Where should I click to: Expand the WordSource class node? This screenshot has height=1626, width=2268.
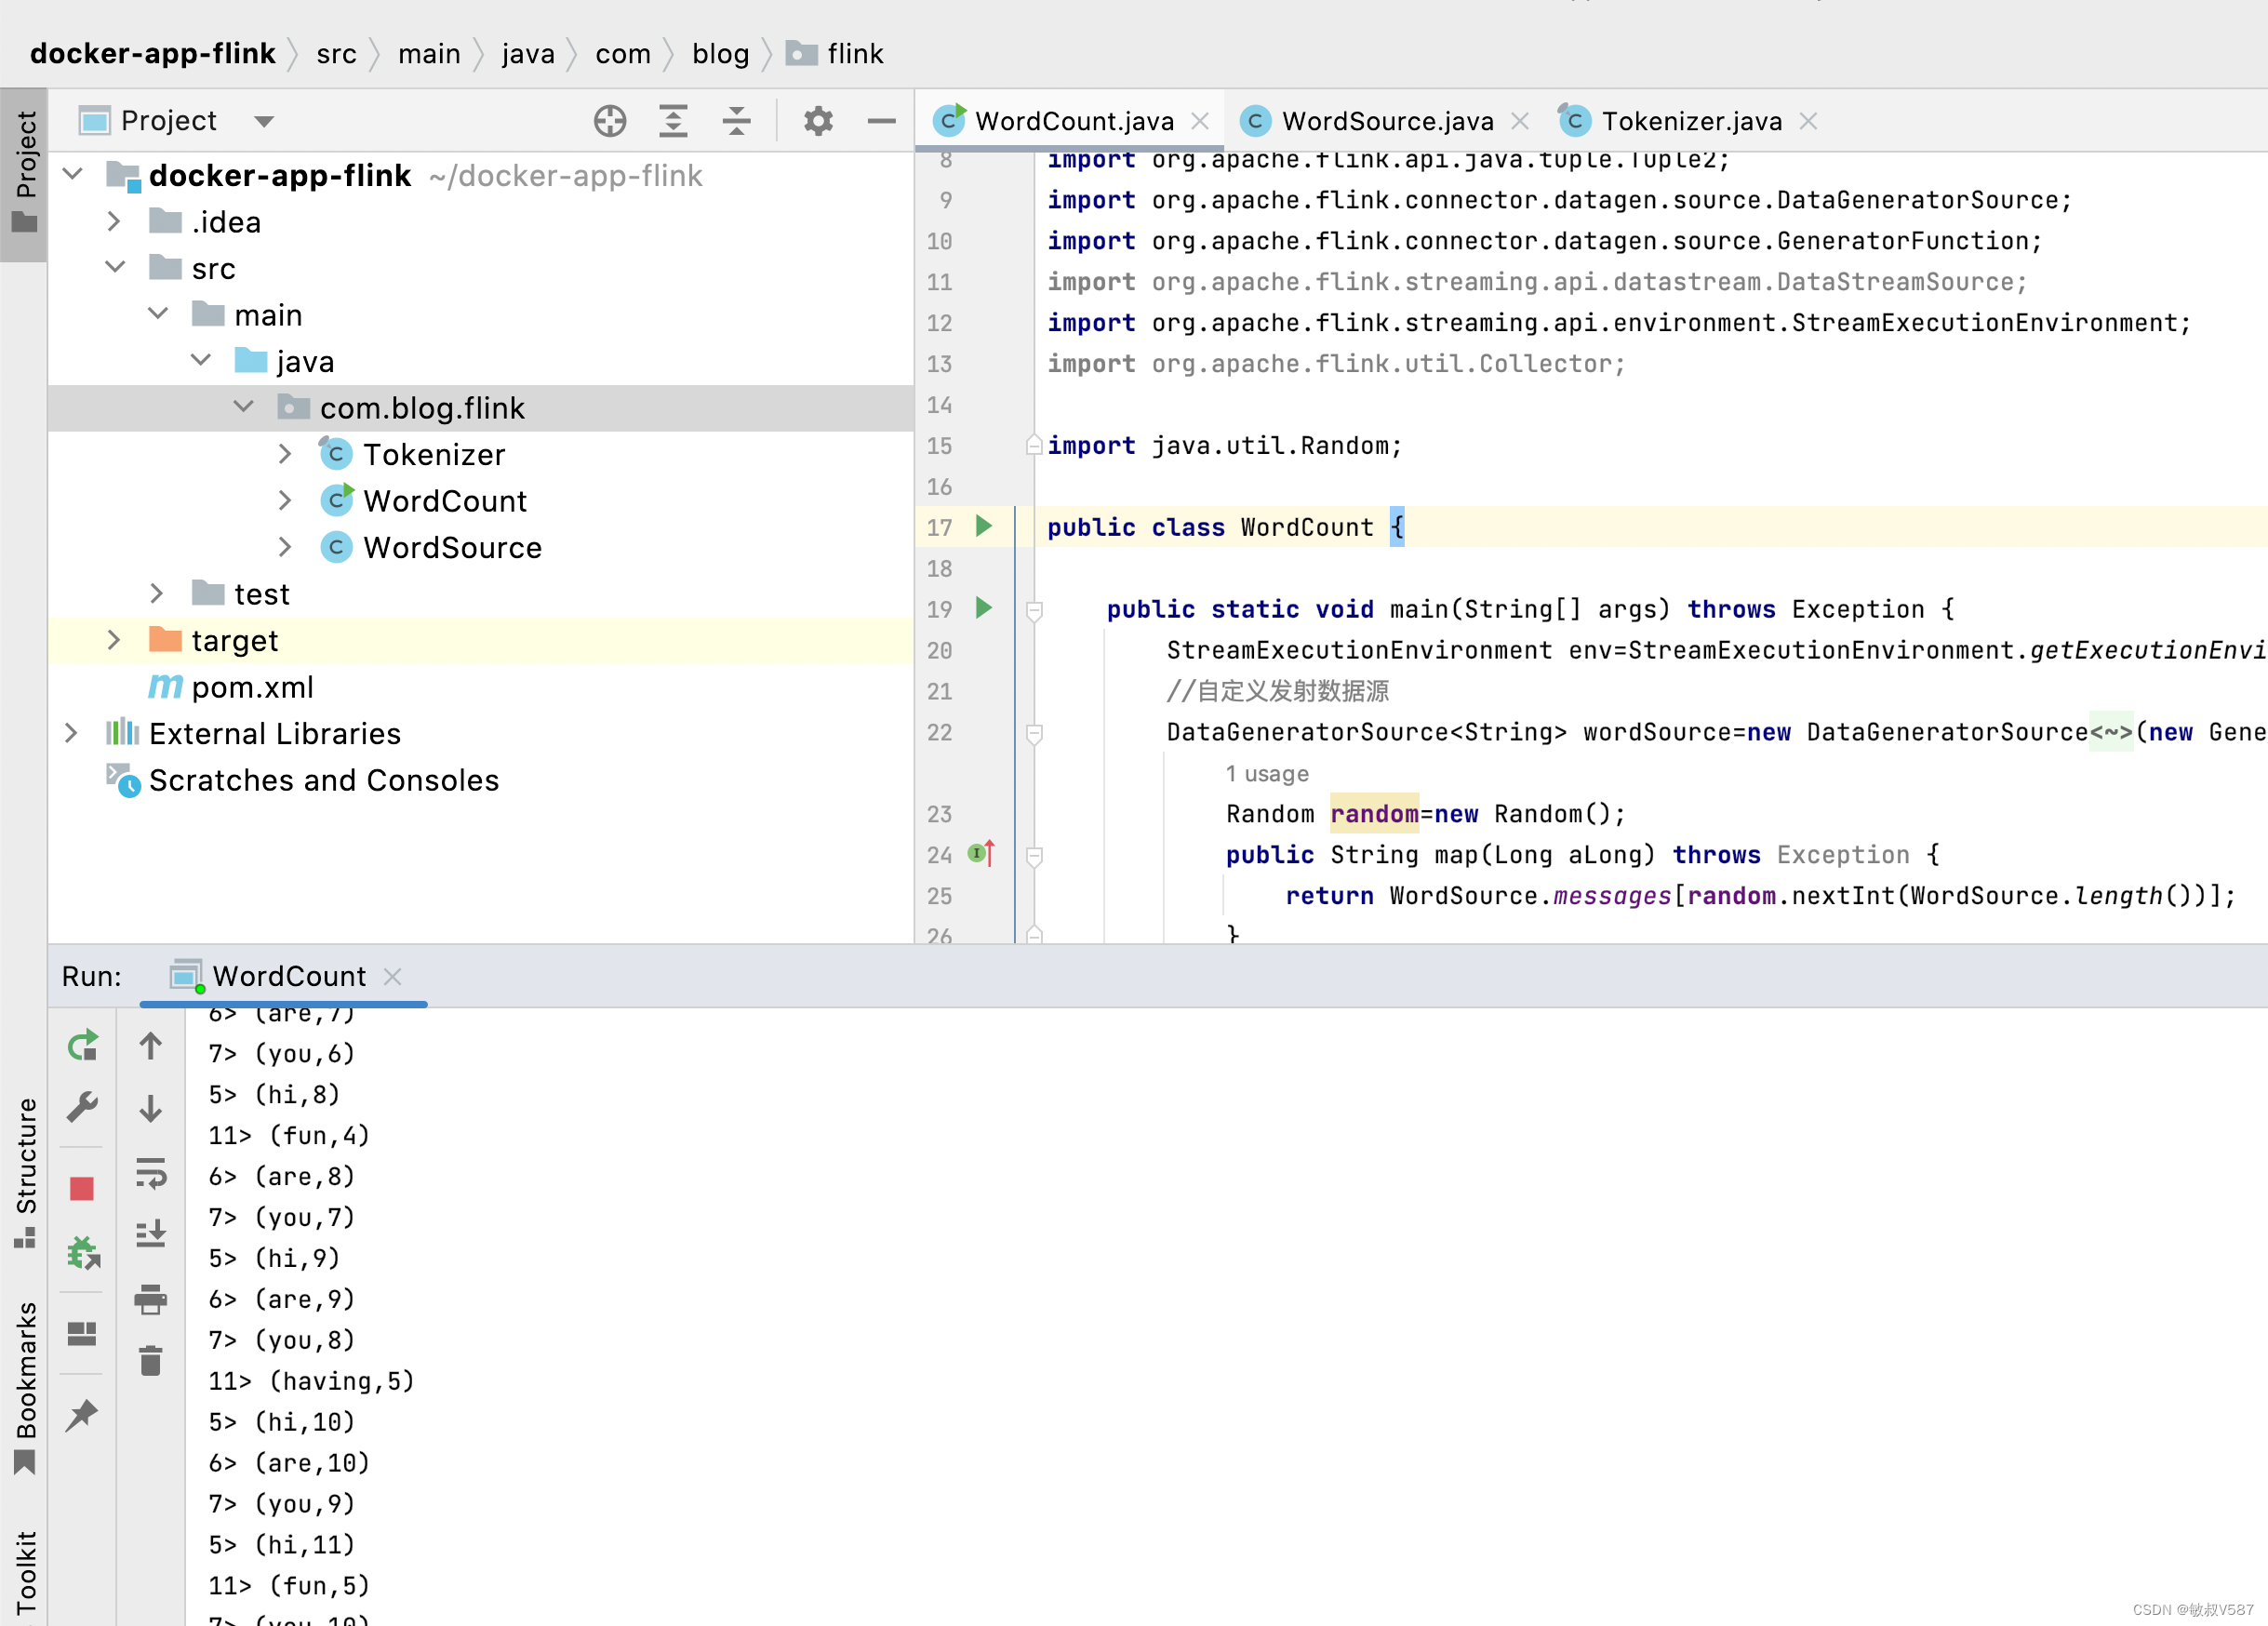click(x=285, y=547)
